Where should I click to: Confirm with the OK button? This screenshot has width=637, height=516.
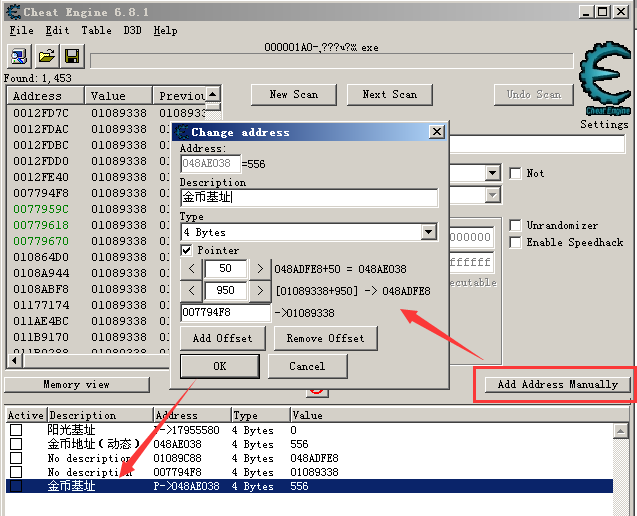[220, 366]
